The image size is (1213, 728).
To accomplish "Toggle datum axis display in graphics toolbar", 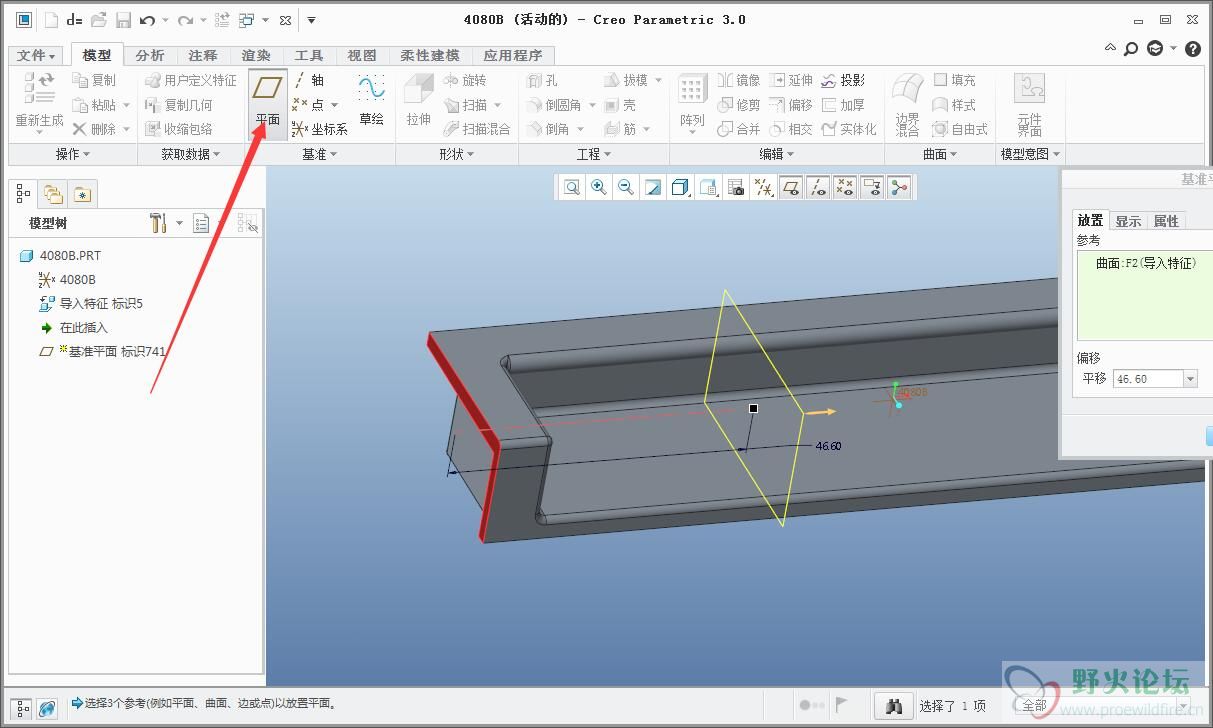I will point(817,187).
